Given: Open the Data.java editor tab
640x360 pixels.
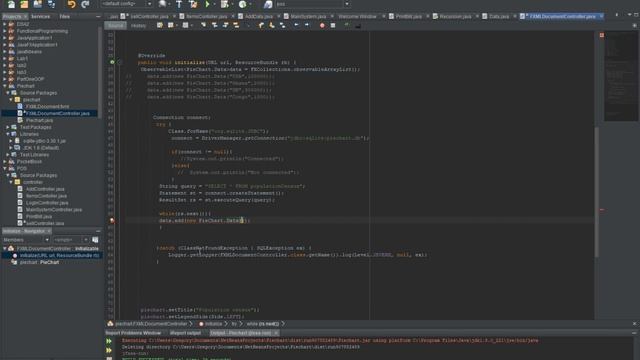Looking at the screenshot, I should 499,16.
